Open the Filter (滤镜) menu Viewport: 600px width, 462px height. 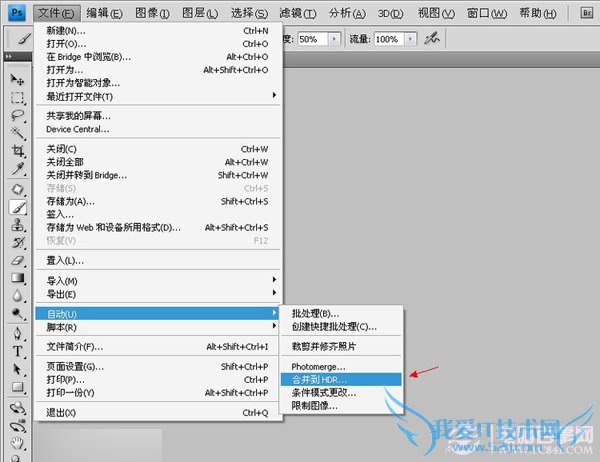coord(298,13)
